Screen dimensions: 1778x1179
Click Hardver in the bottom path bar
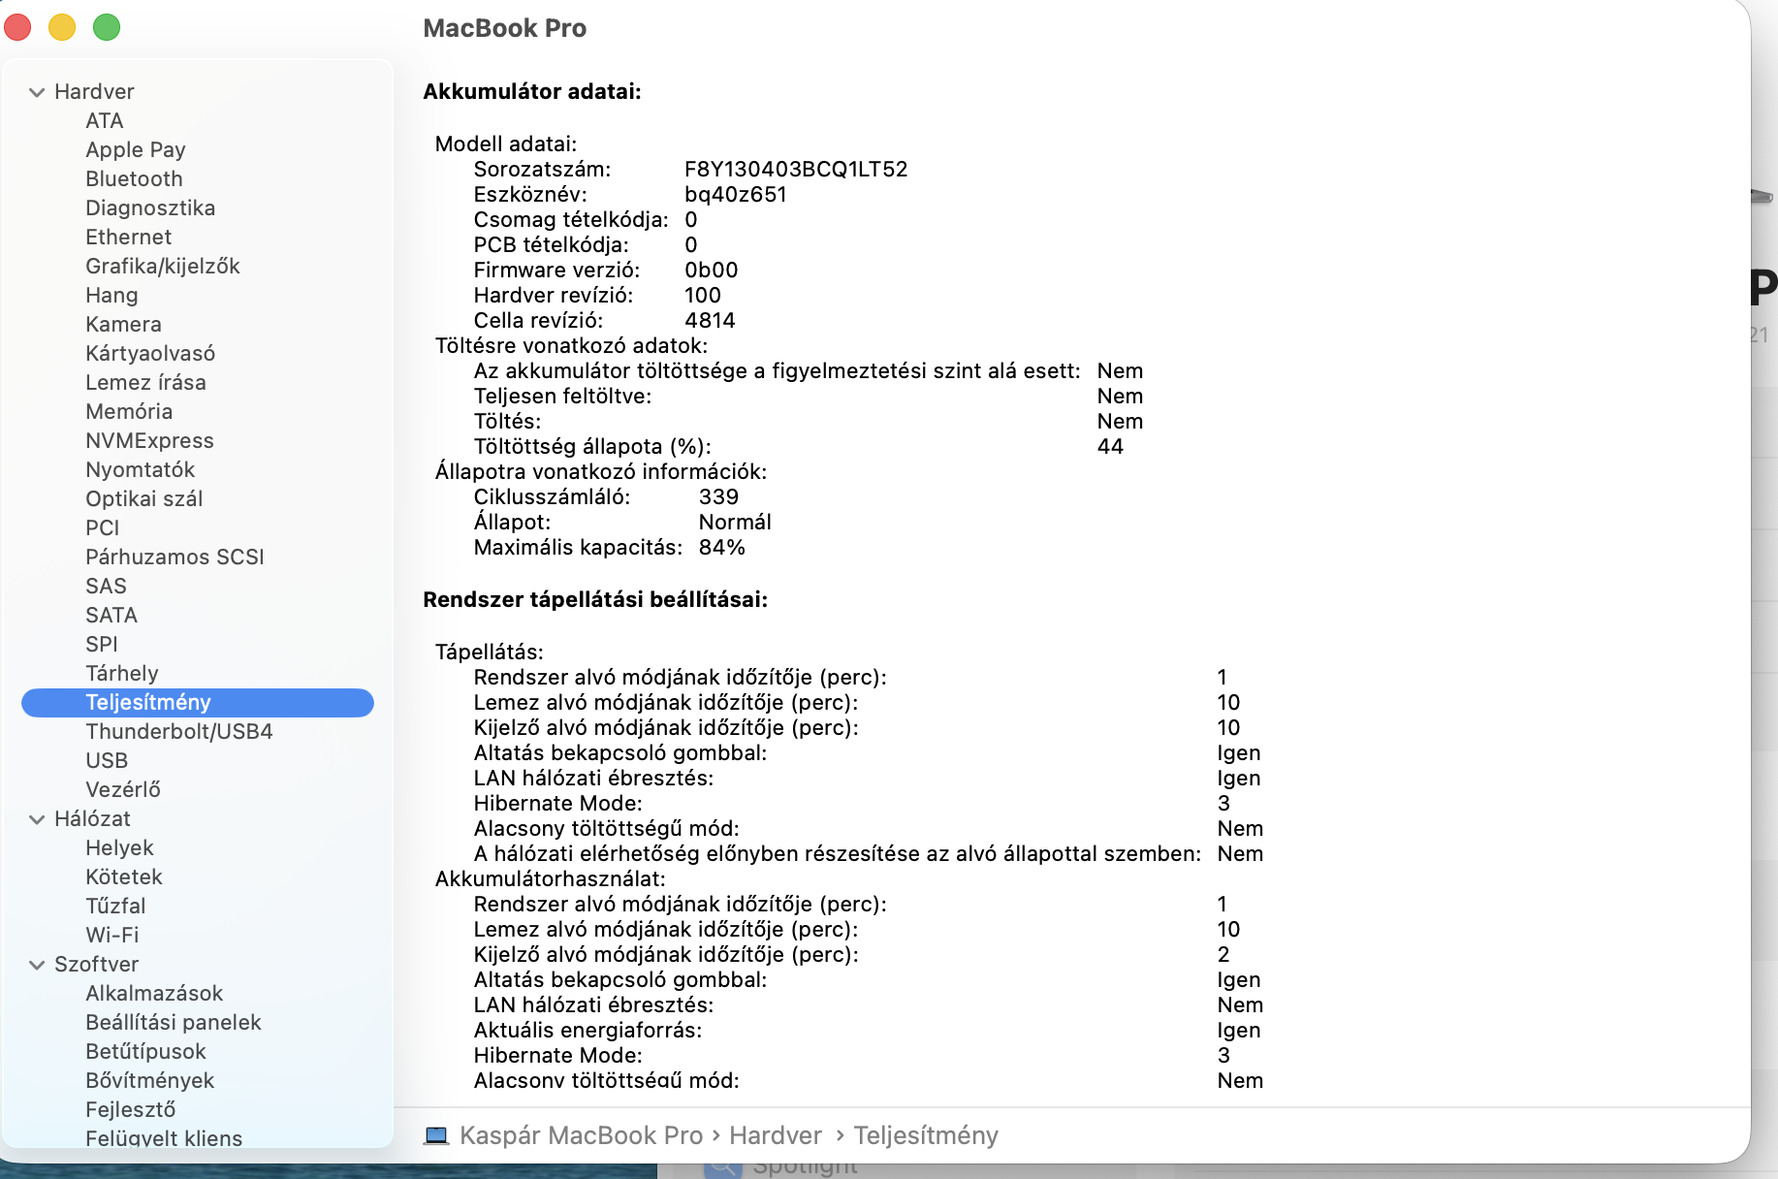[x=775, y=1136]
